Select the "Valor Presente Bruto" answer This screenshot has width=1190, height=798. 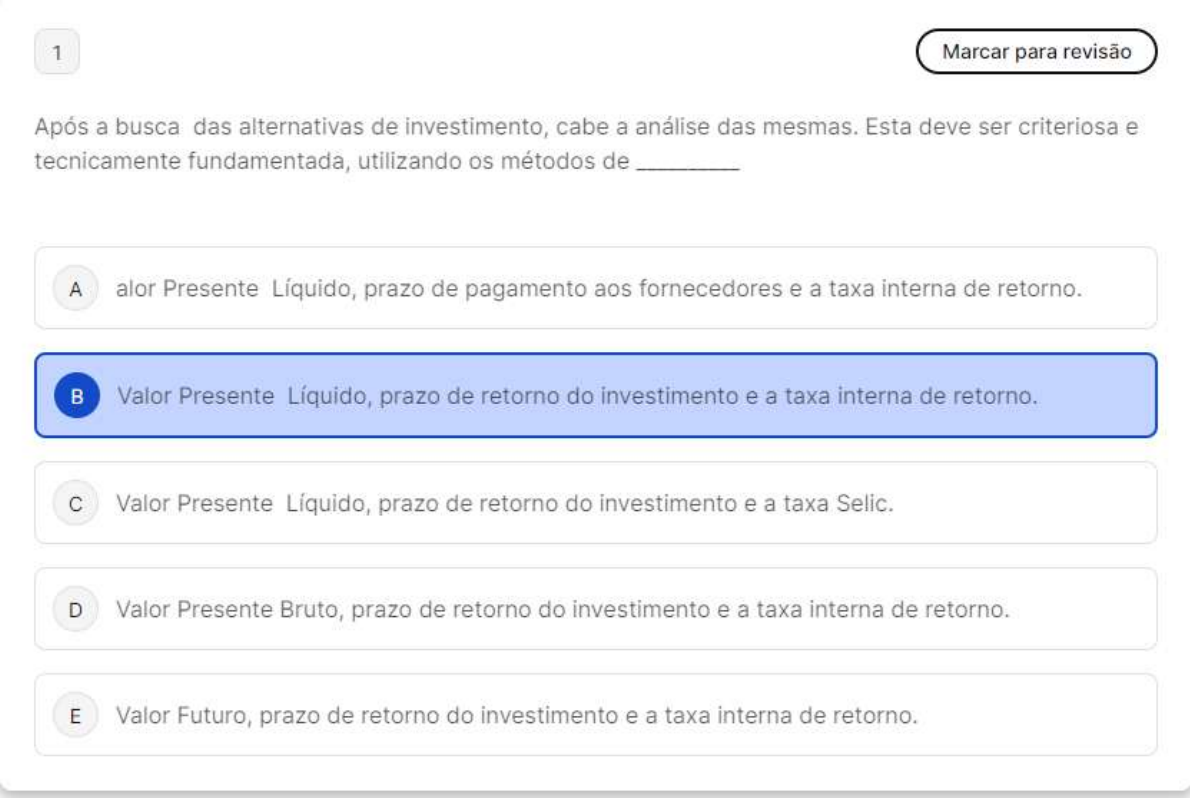pyautogui.click(x=562, y=609)
